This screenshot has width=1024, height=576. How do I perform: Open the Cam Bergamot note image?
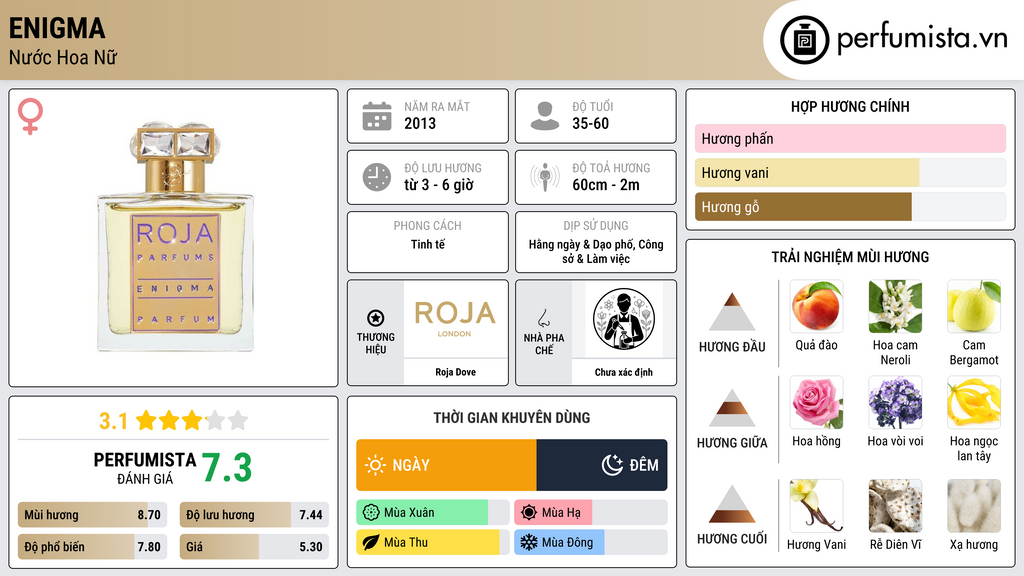pos(974,307)
